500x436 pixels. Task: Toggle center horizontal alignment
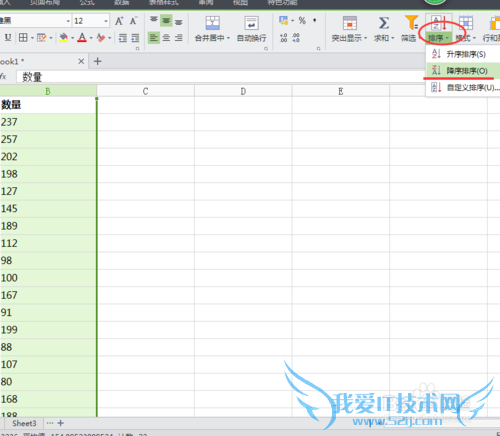click(x=166, y=38)
